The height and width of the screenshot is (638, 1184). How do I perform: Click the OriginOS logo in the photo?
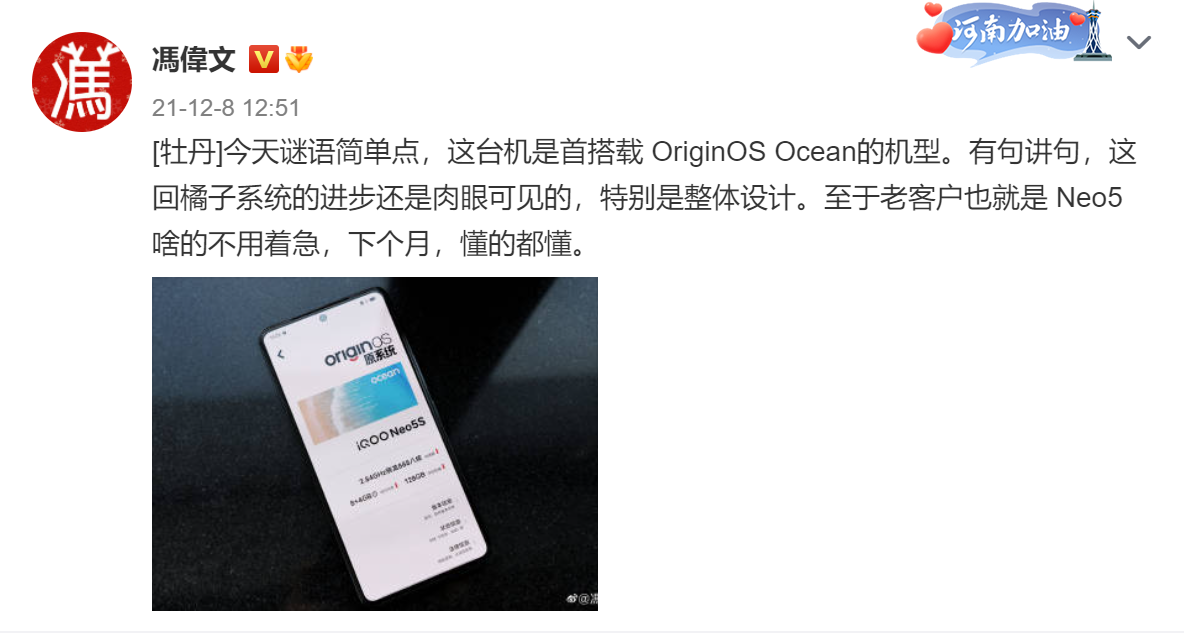360,350
